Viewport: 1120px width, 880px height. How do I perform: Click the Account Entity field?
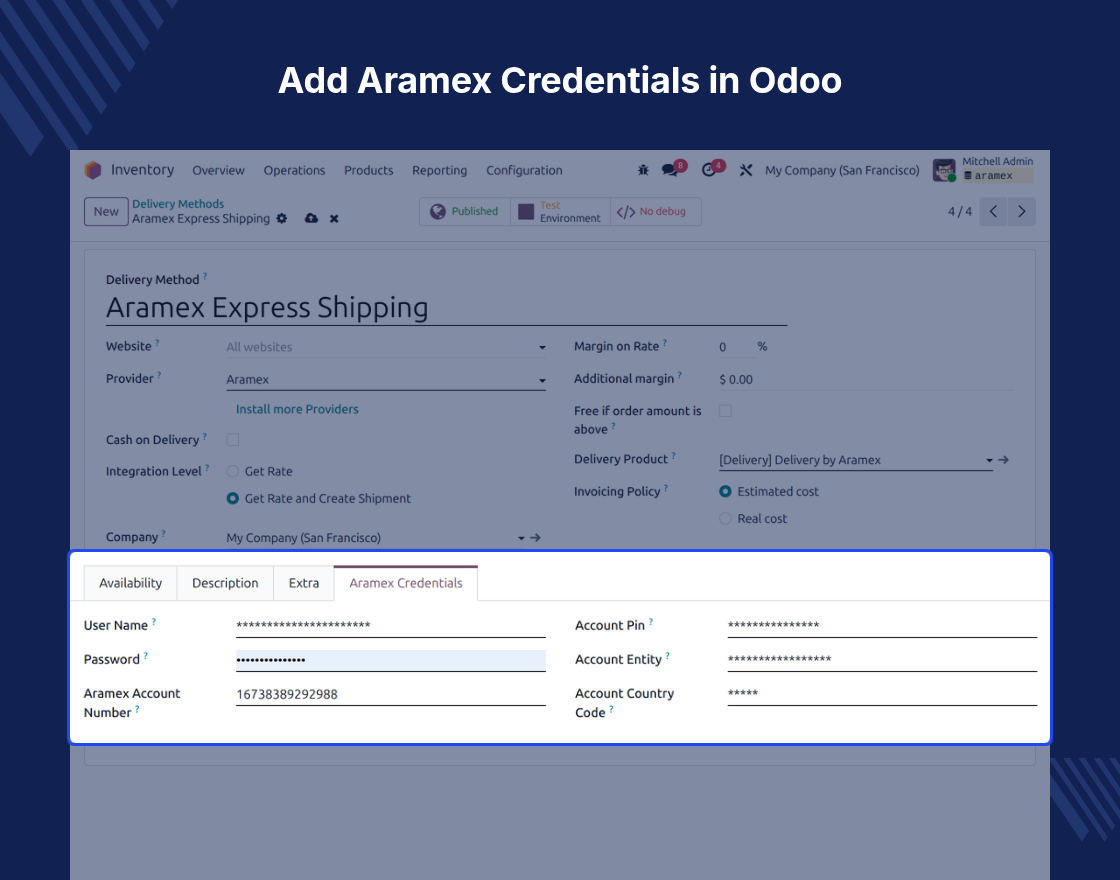[x=882, y=660]
